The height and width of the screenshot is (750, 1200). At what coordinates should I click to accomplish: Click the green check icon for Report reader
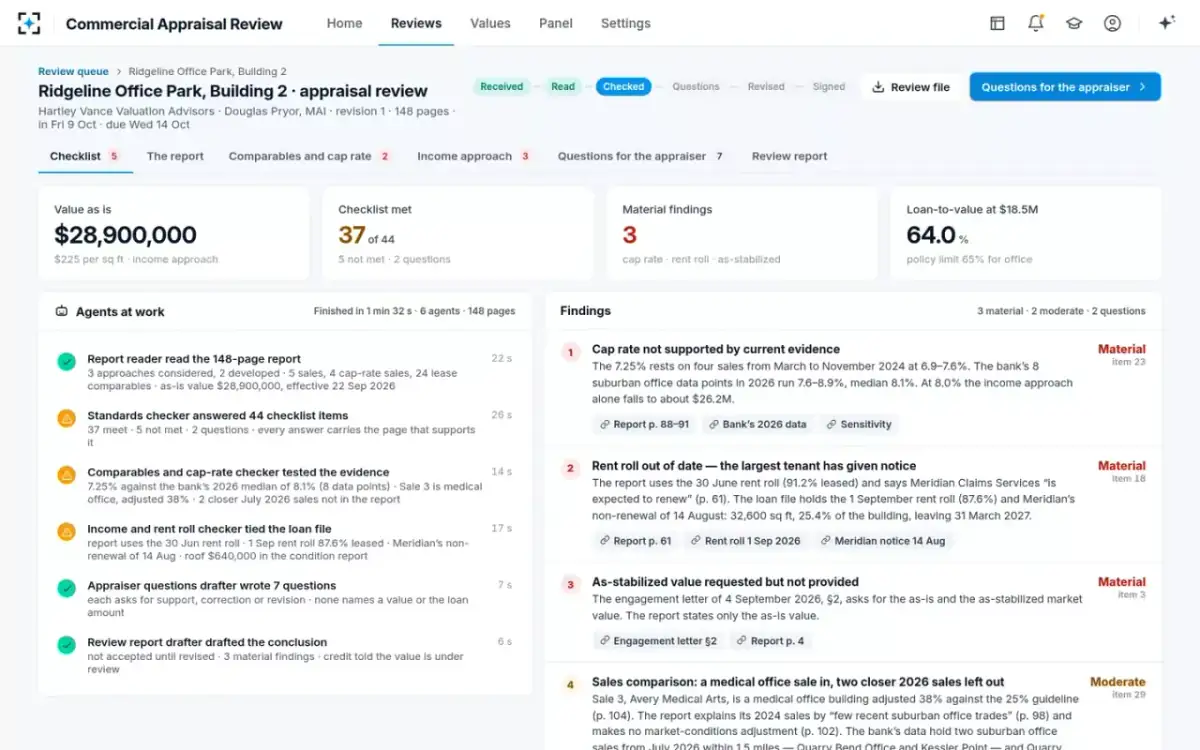coord(66,361)
